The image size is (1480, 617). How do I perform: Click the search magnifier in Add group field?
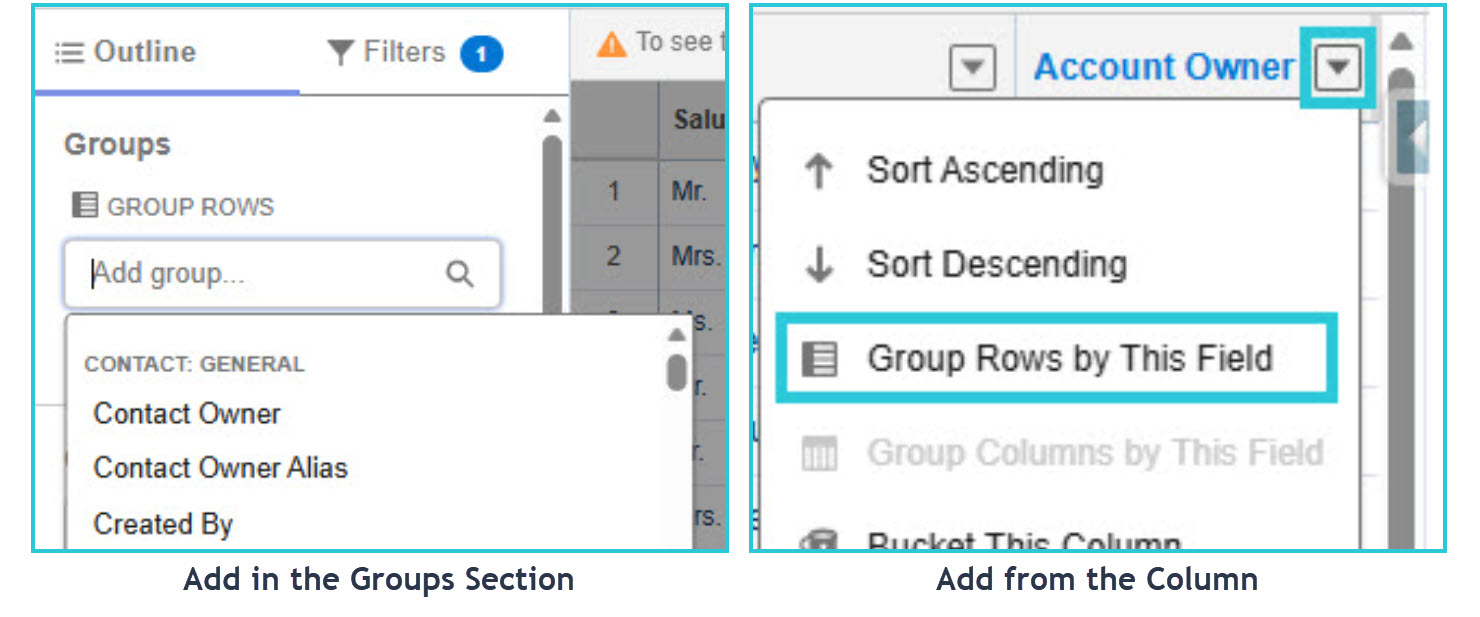pyautogui.click(x=459, y=274)
